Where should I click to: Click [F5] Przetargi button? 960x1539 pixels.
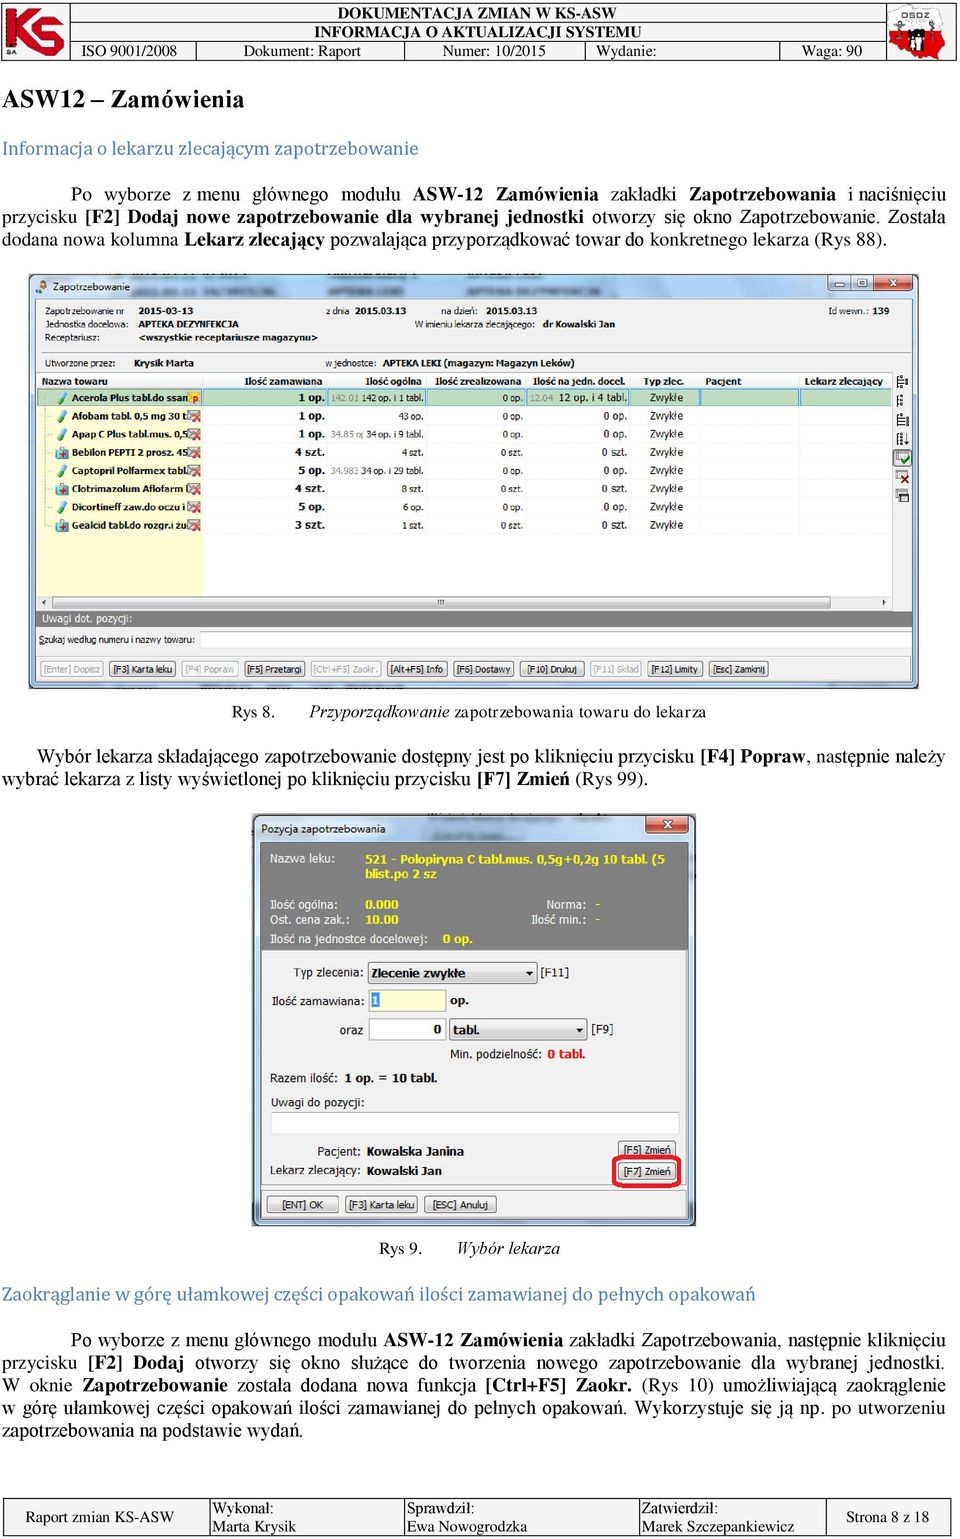point(275,669)
